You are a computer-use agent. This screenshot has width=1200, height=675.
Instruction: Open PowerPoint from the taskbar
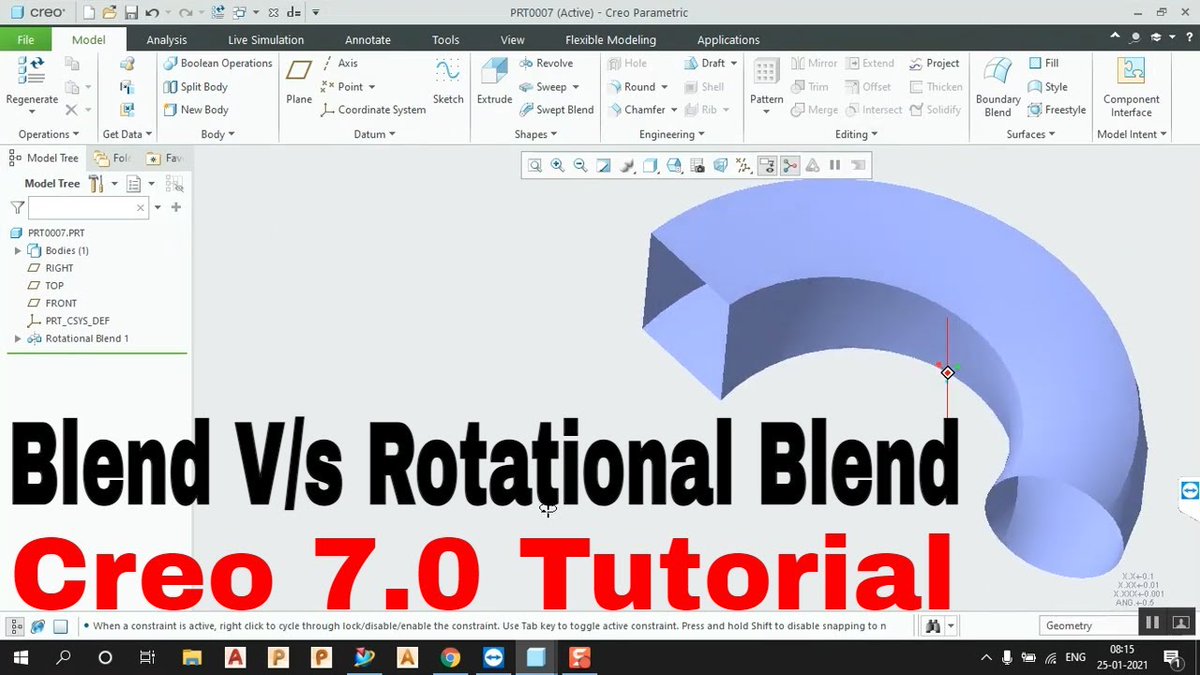[x=320, y=657]
